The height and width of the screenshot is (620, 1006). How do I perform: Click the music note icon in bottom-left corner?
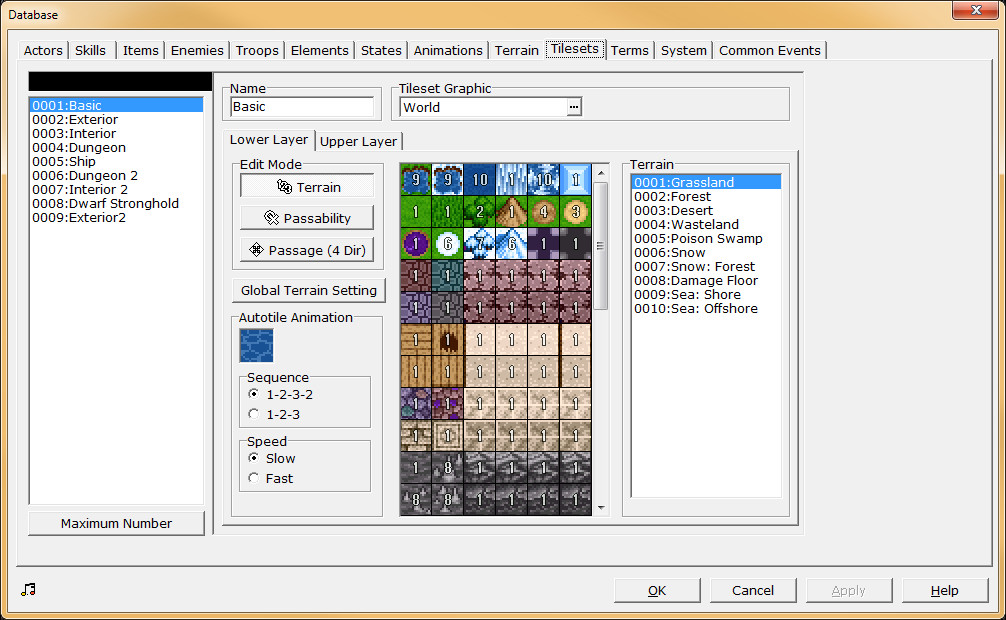[x=28, y=591]
